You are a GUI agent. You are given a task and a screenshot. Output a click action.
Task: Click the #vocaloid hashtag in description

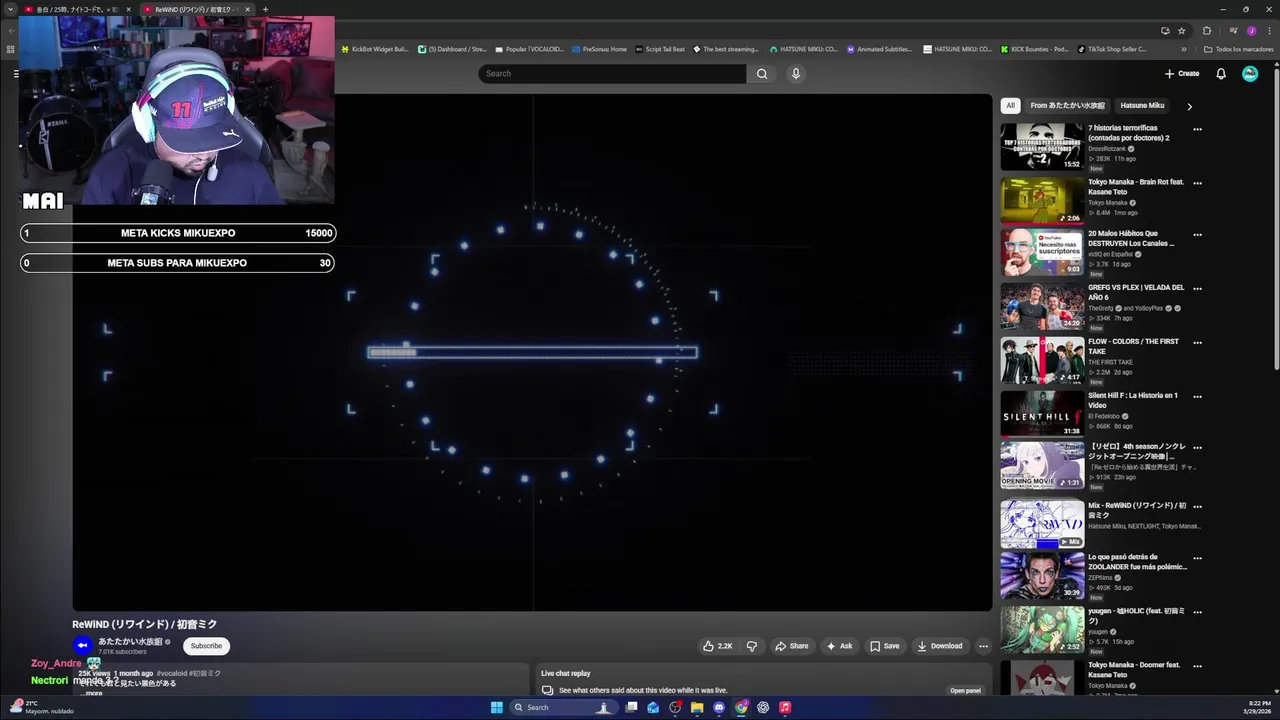pyautogui.click(x=172, y=673)
